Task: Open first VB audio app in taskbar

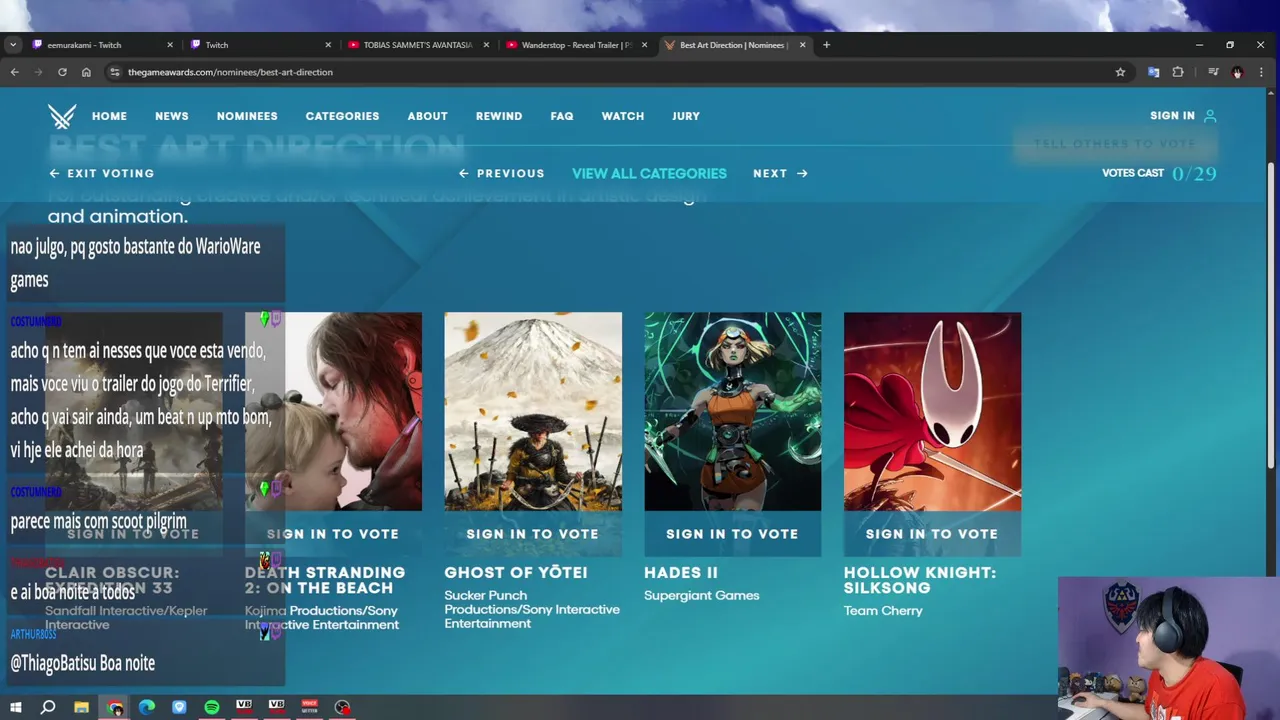Action: coord(244,707)
